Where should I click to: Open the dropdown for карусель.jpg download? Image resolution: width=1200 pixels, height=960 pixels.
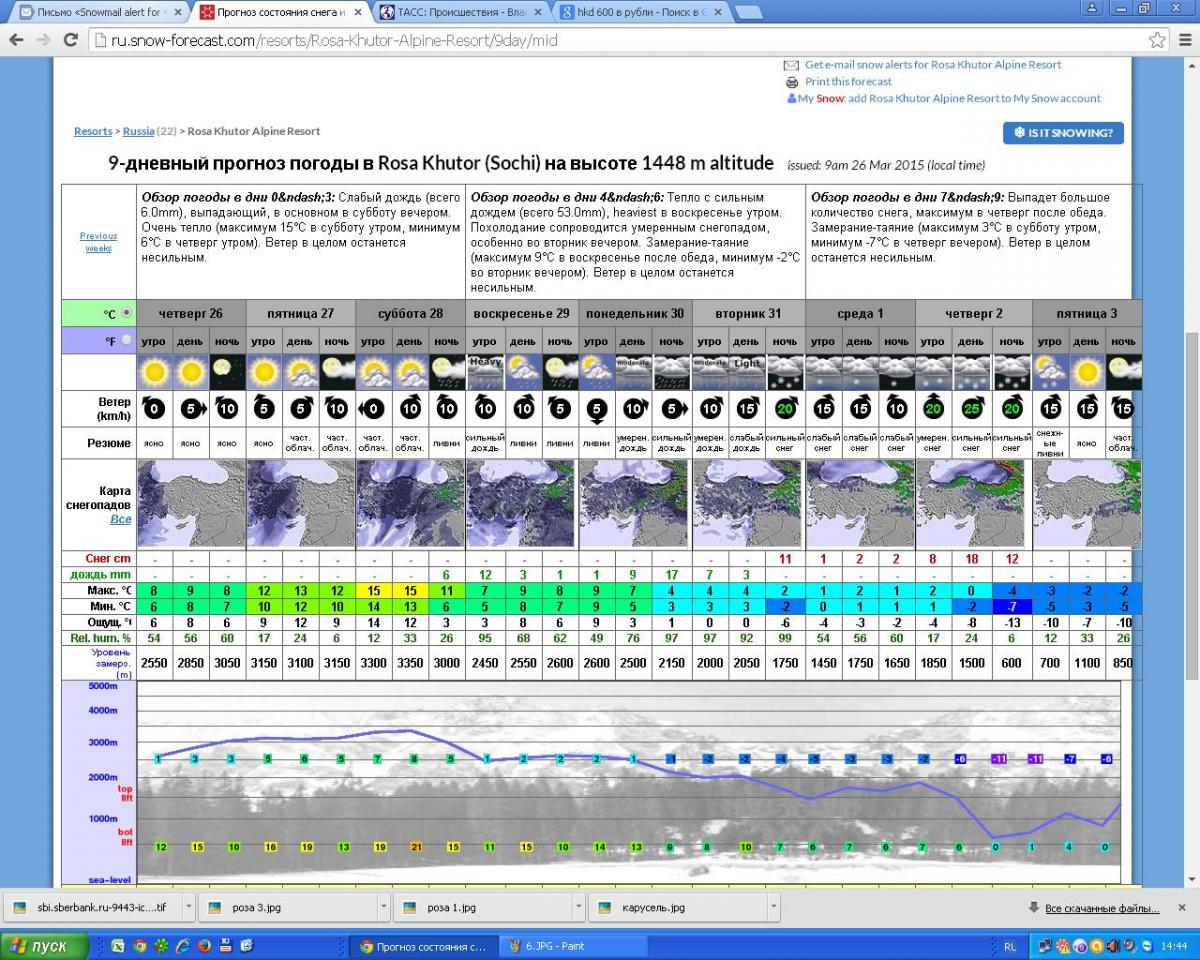(x=774, y=908)
